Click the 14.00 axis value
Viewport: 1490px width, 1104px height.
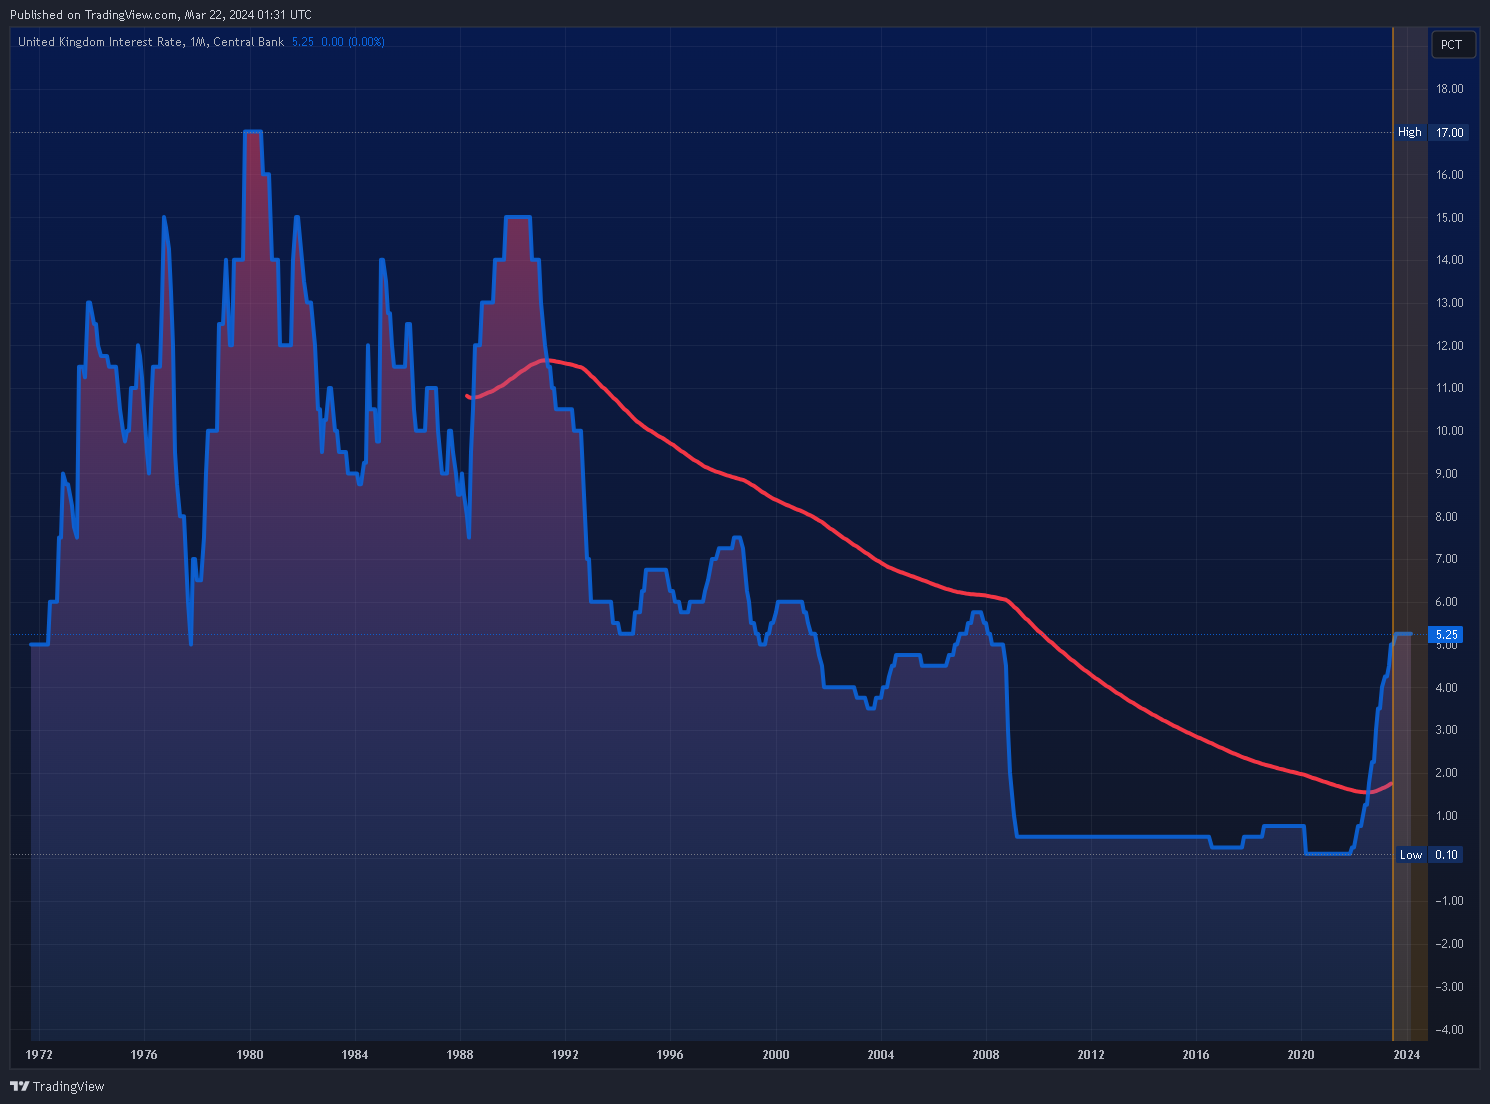(1449, 260)
